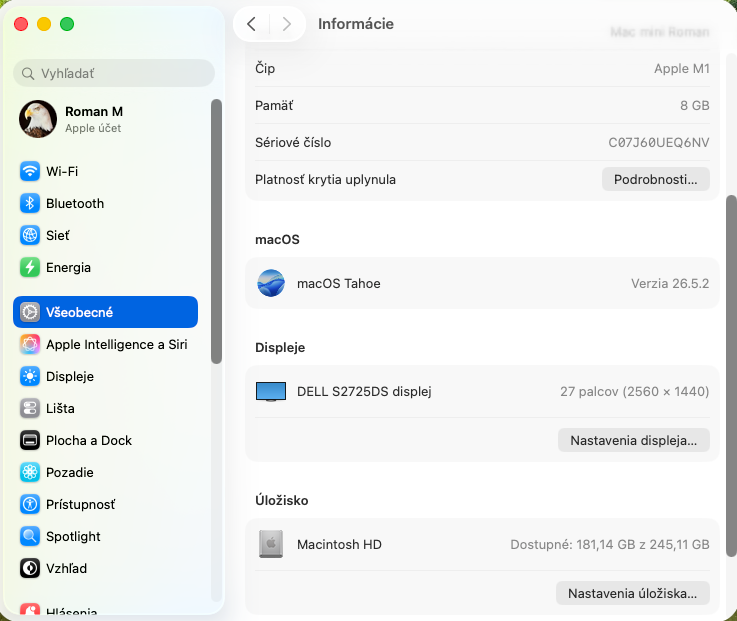The width and height of the screenshot is (737, 621).
Task: Select the Prístupnosť accessibility icon
Action: (x=30, y=504)
